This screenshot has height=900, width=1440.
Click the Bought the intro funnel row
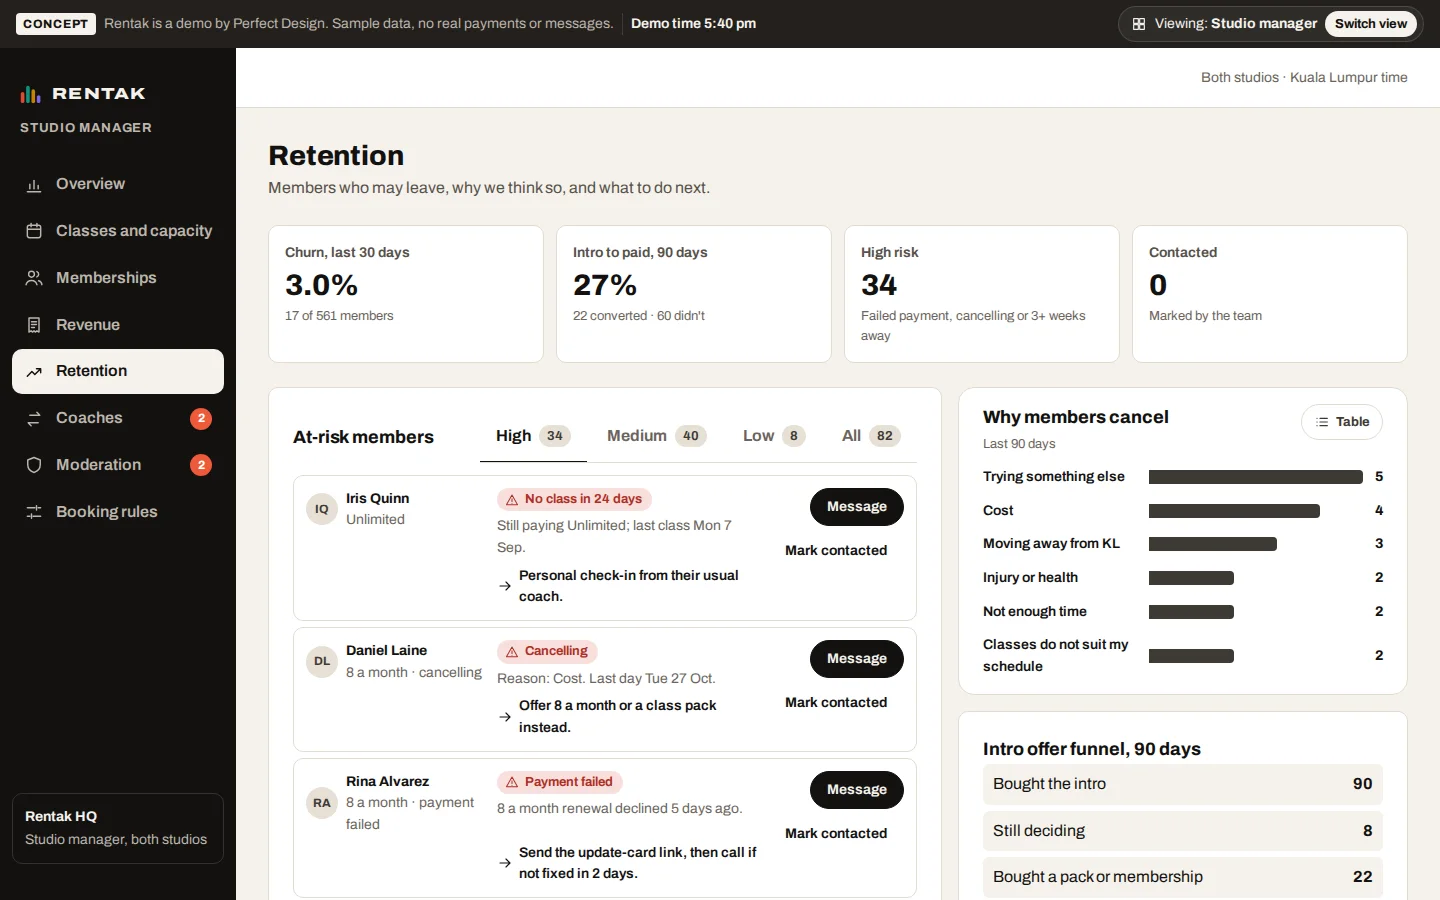[1183, 785]
